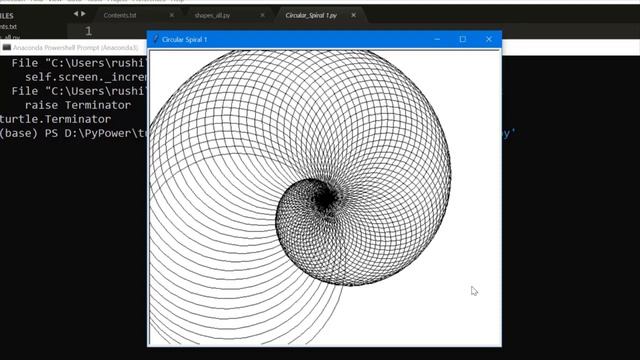Close the Contents.txt tab

click(x=172, y=15)
